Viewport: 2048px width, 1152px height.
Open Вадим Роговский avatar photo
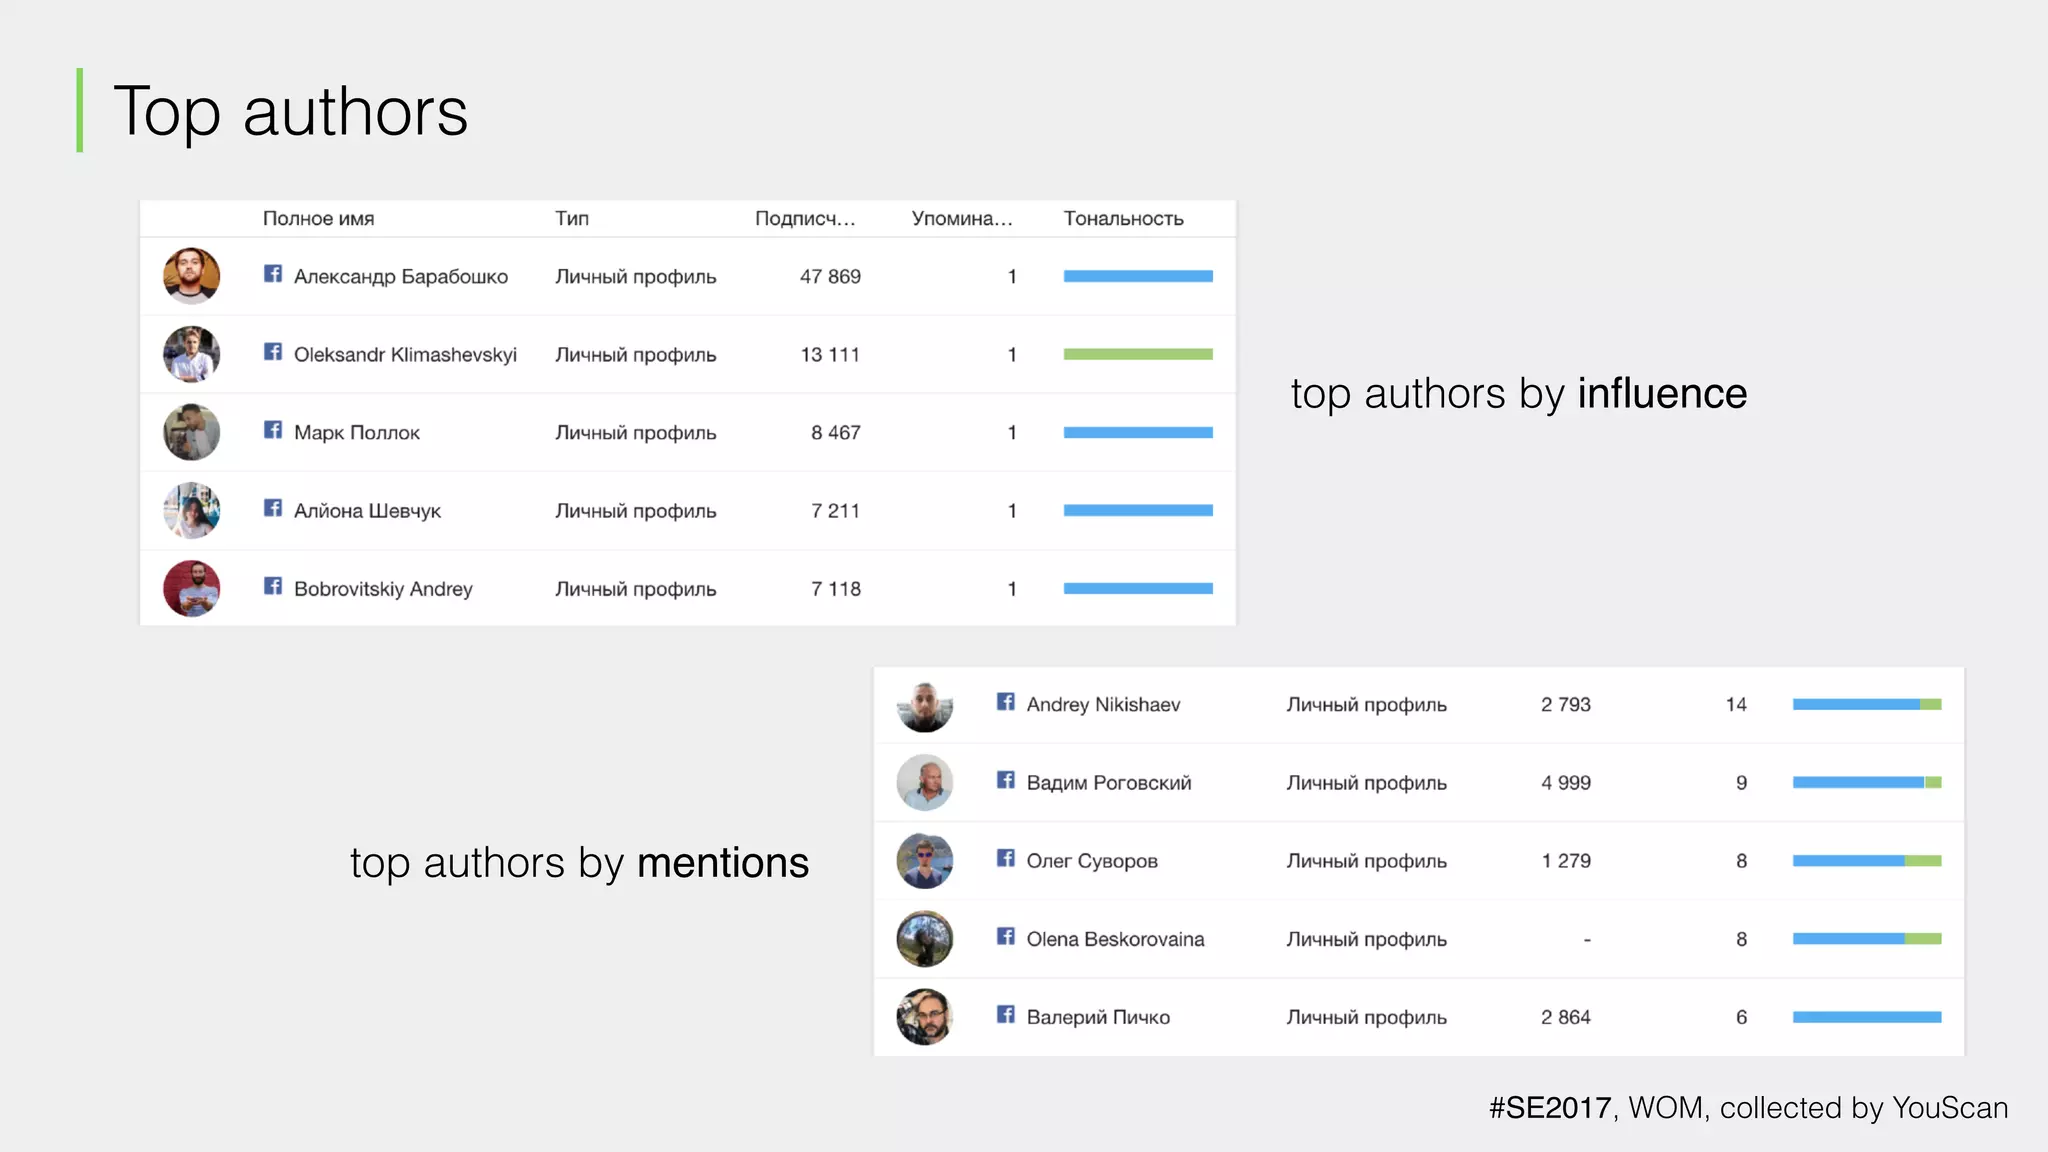pos(925,783)
